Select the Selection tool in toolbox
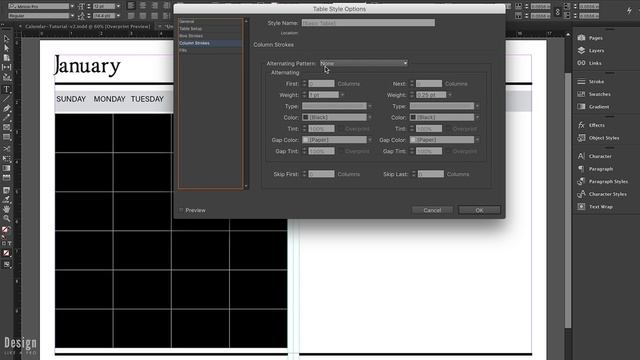Screen dimensions: 640x360 pyautogui.click(x=6, y=39)
